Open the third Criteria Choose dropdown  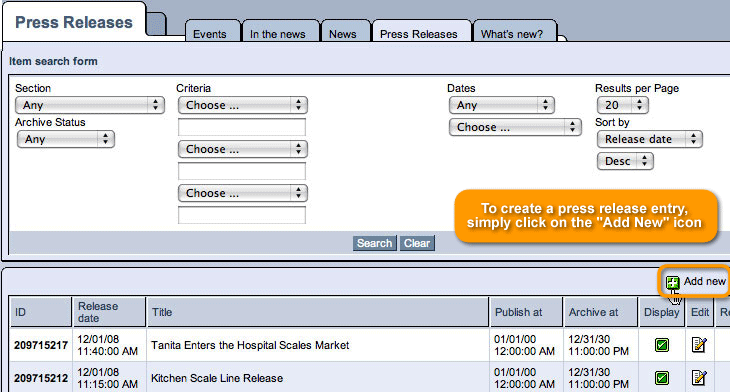(243, 193)
